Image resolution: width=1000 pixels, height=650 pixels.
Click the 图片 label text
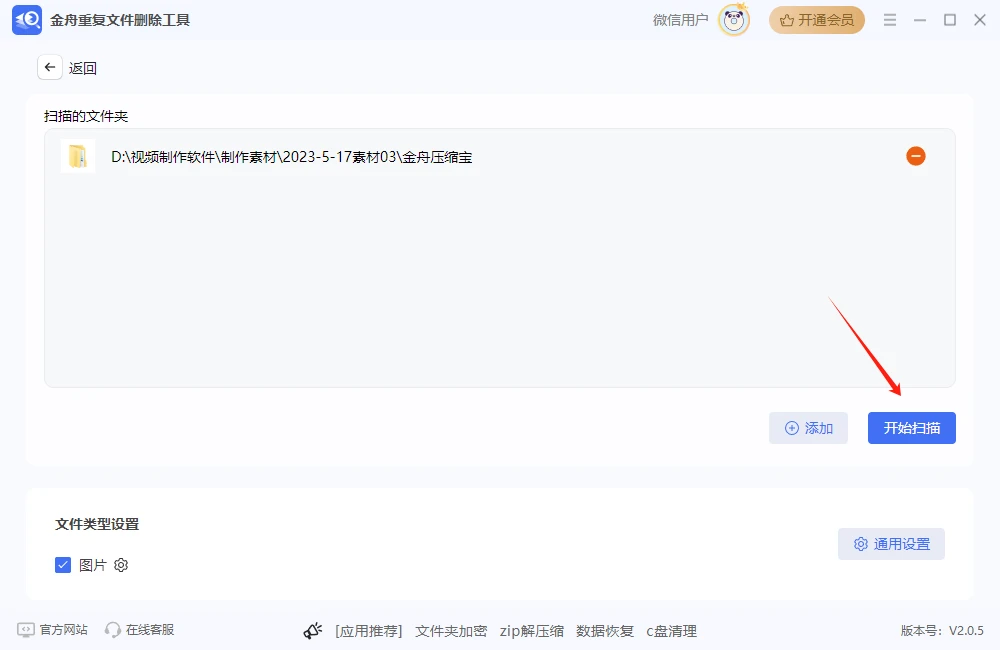[x=92, y=565]
